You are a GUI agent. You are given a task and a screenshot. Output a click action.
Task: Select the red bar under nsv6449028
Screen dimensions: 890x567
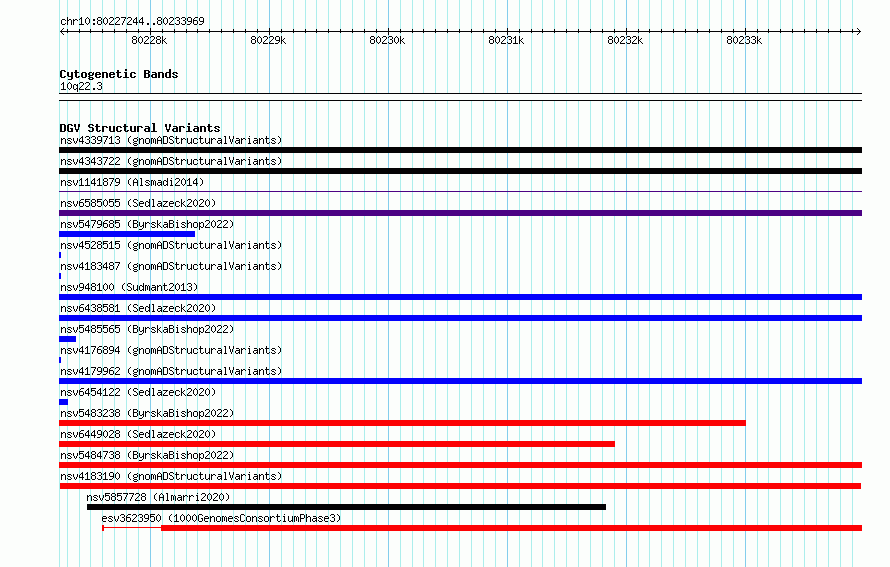click(x=337, y=444)
